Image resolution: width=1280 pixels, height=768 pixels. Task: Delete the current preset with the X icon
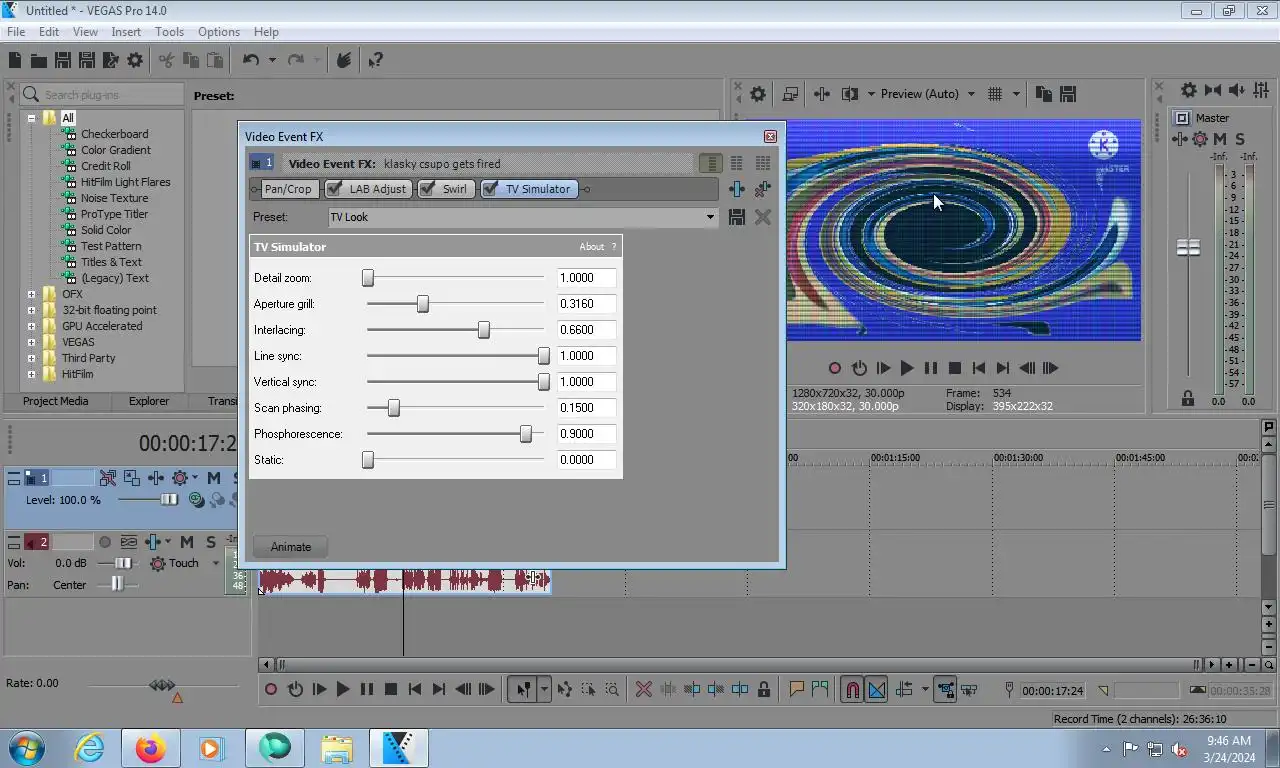pos(763,217)
